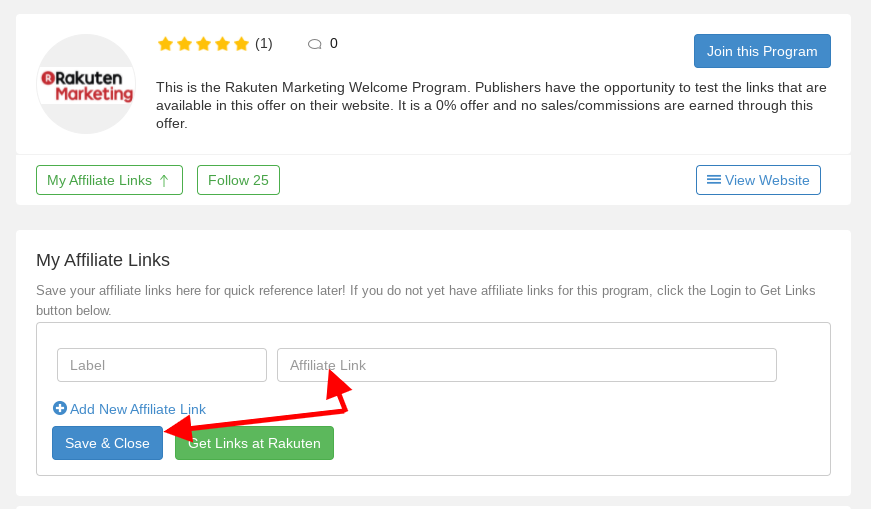
Task: Click the up arrow icon on My Affiliate Links
Action: pos(164,181)
